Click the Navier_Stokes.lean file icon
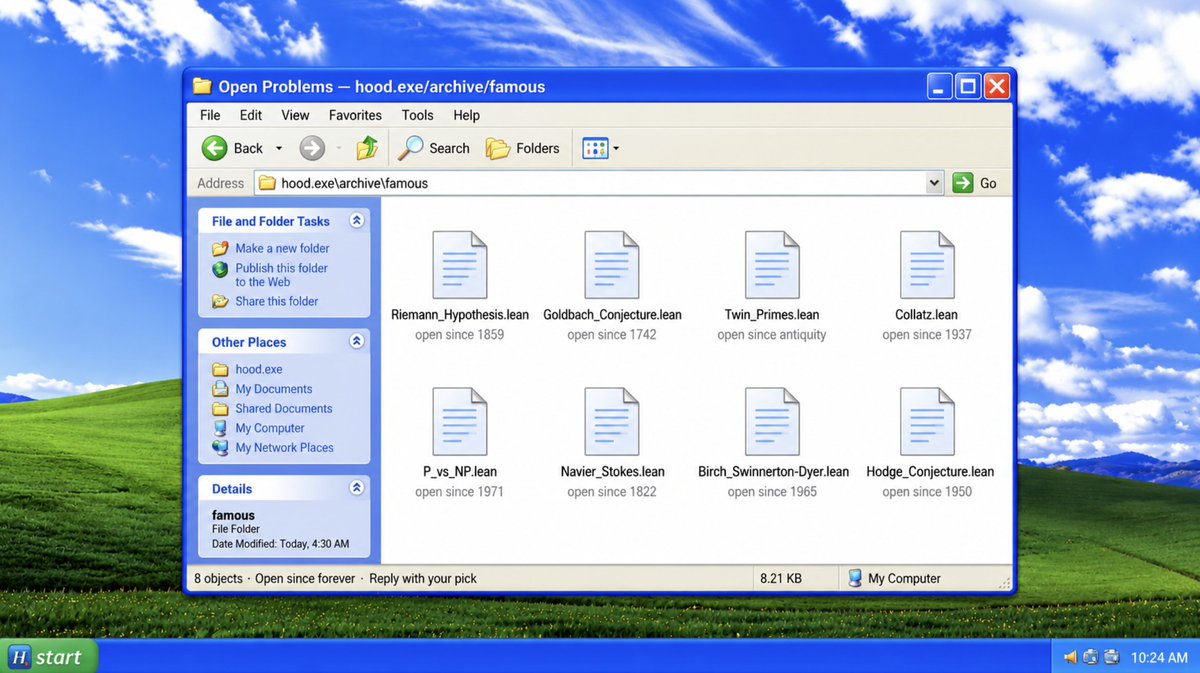The width and height of the screenshot is (1200, 673). pos(612,422)
